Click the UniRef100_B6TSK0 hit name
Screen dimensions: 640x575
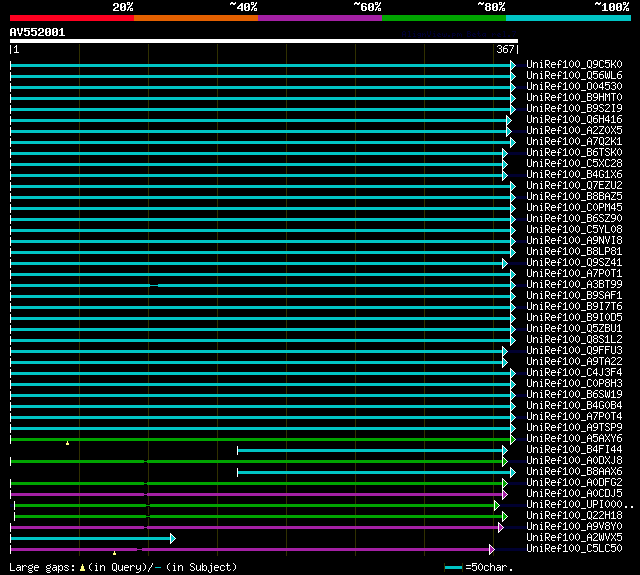(x=574, y=153)
